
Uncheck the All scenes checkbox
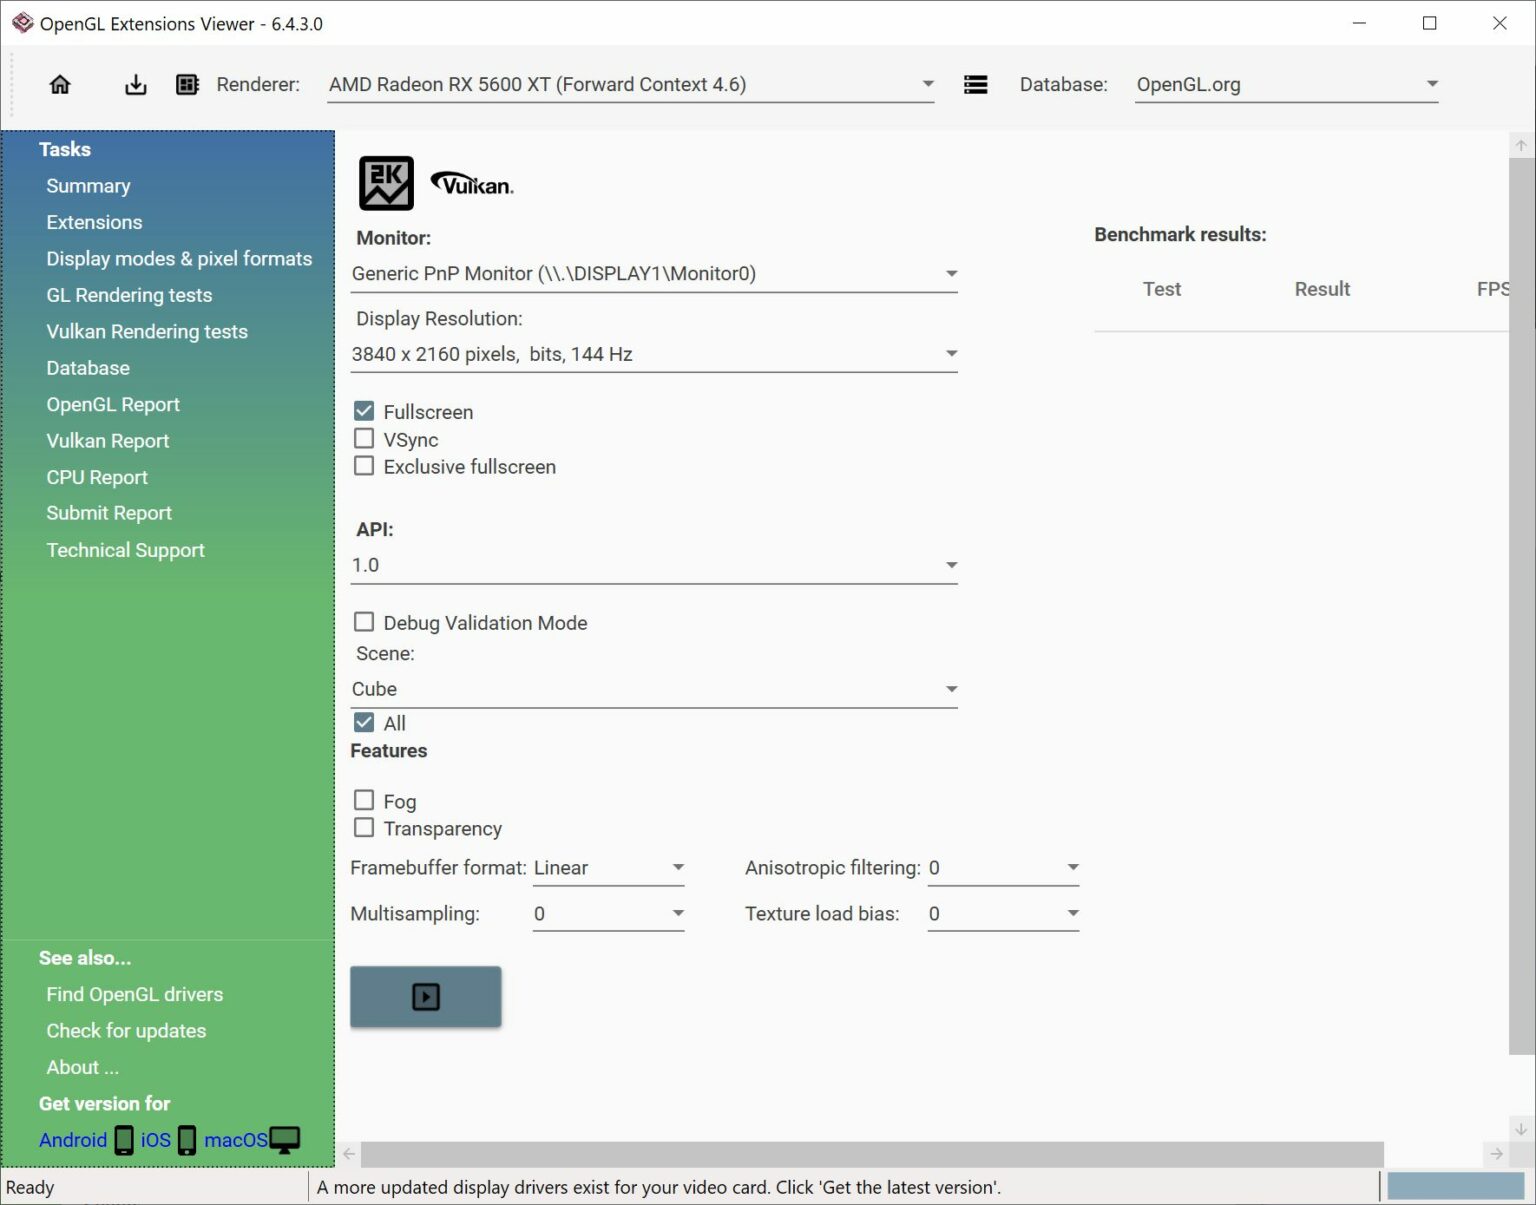[364, 722]
